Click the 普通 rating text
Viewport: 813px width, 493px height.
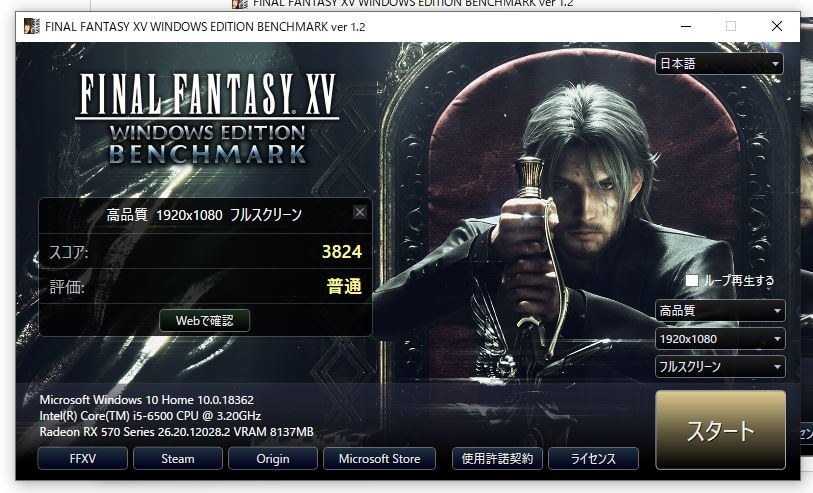click(x=344, y=286)
